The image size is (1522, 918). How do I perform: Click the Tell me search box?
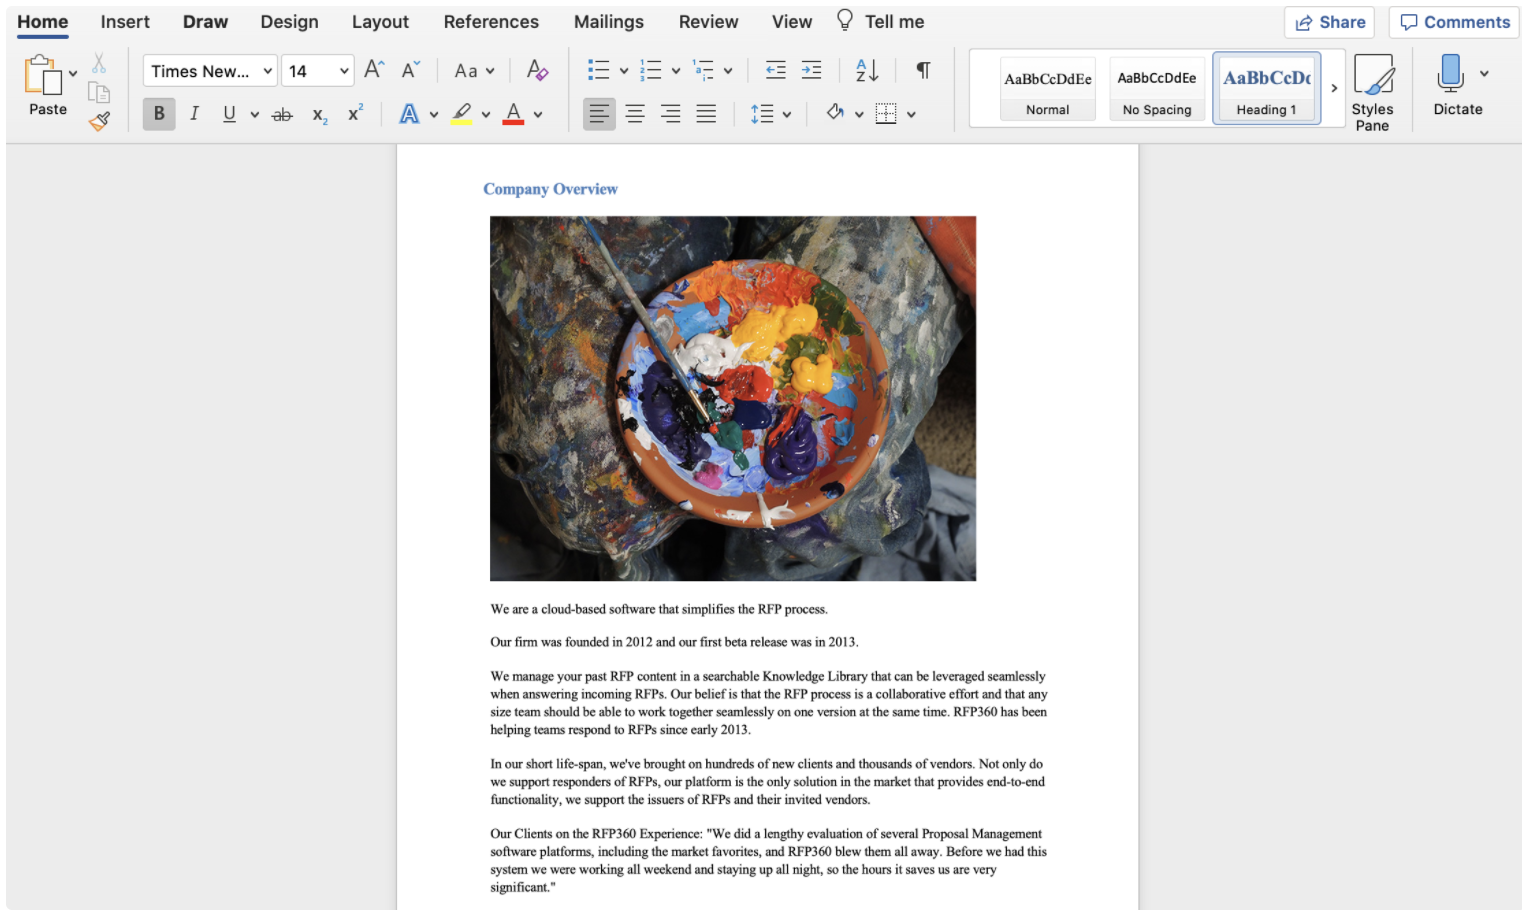(880, 21)
